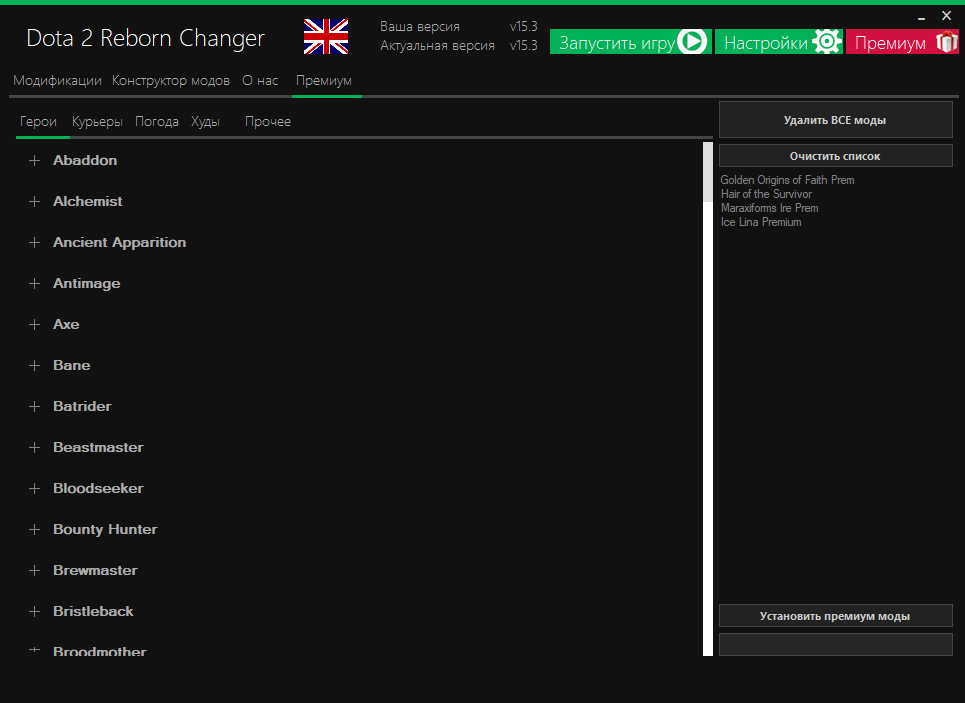This screenshot has height=703, width=965.
Task: Expand the Bounty Hunter plus sign
Action: [34, 529]
